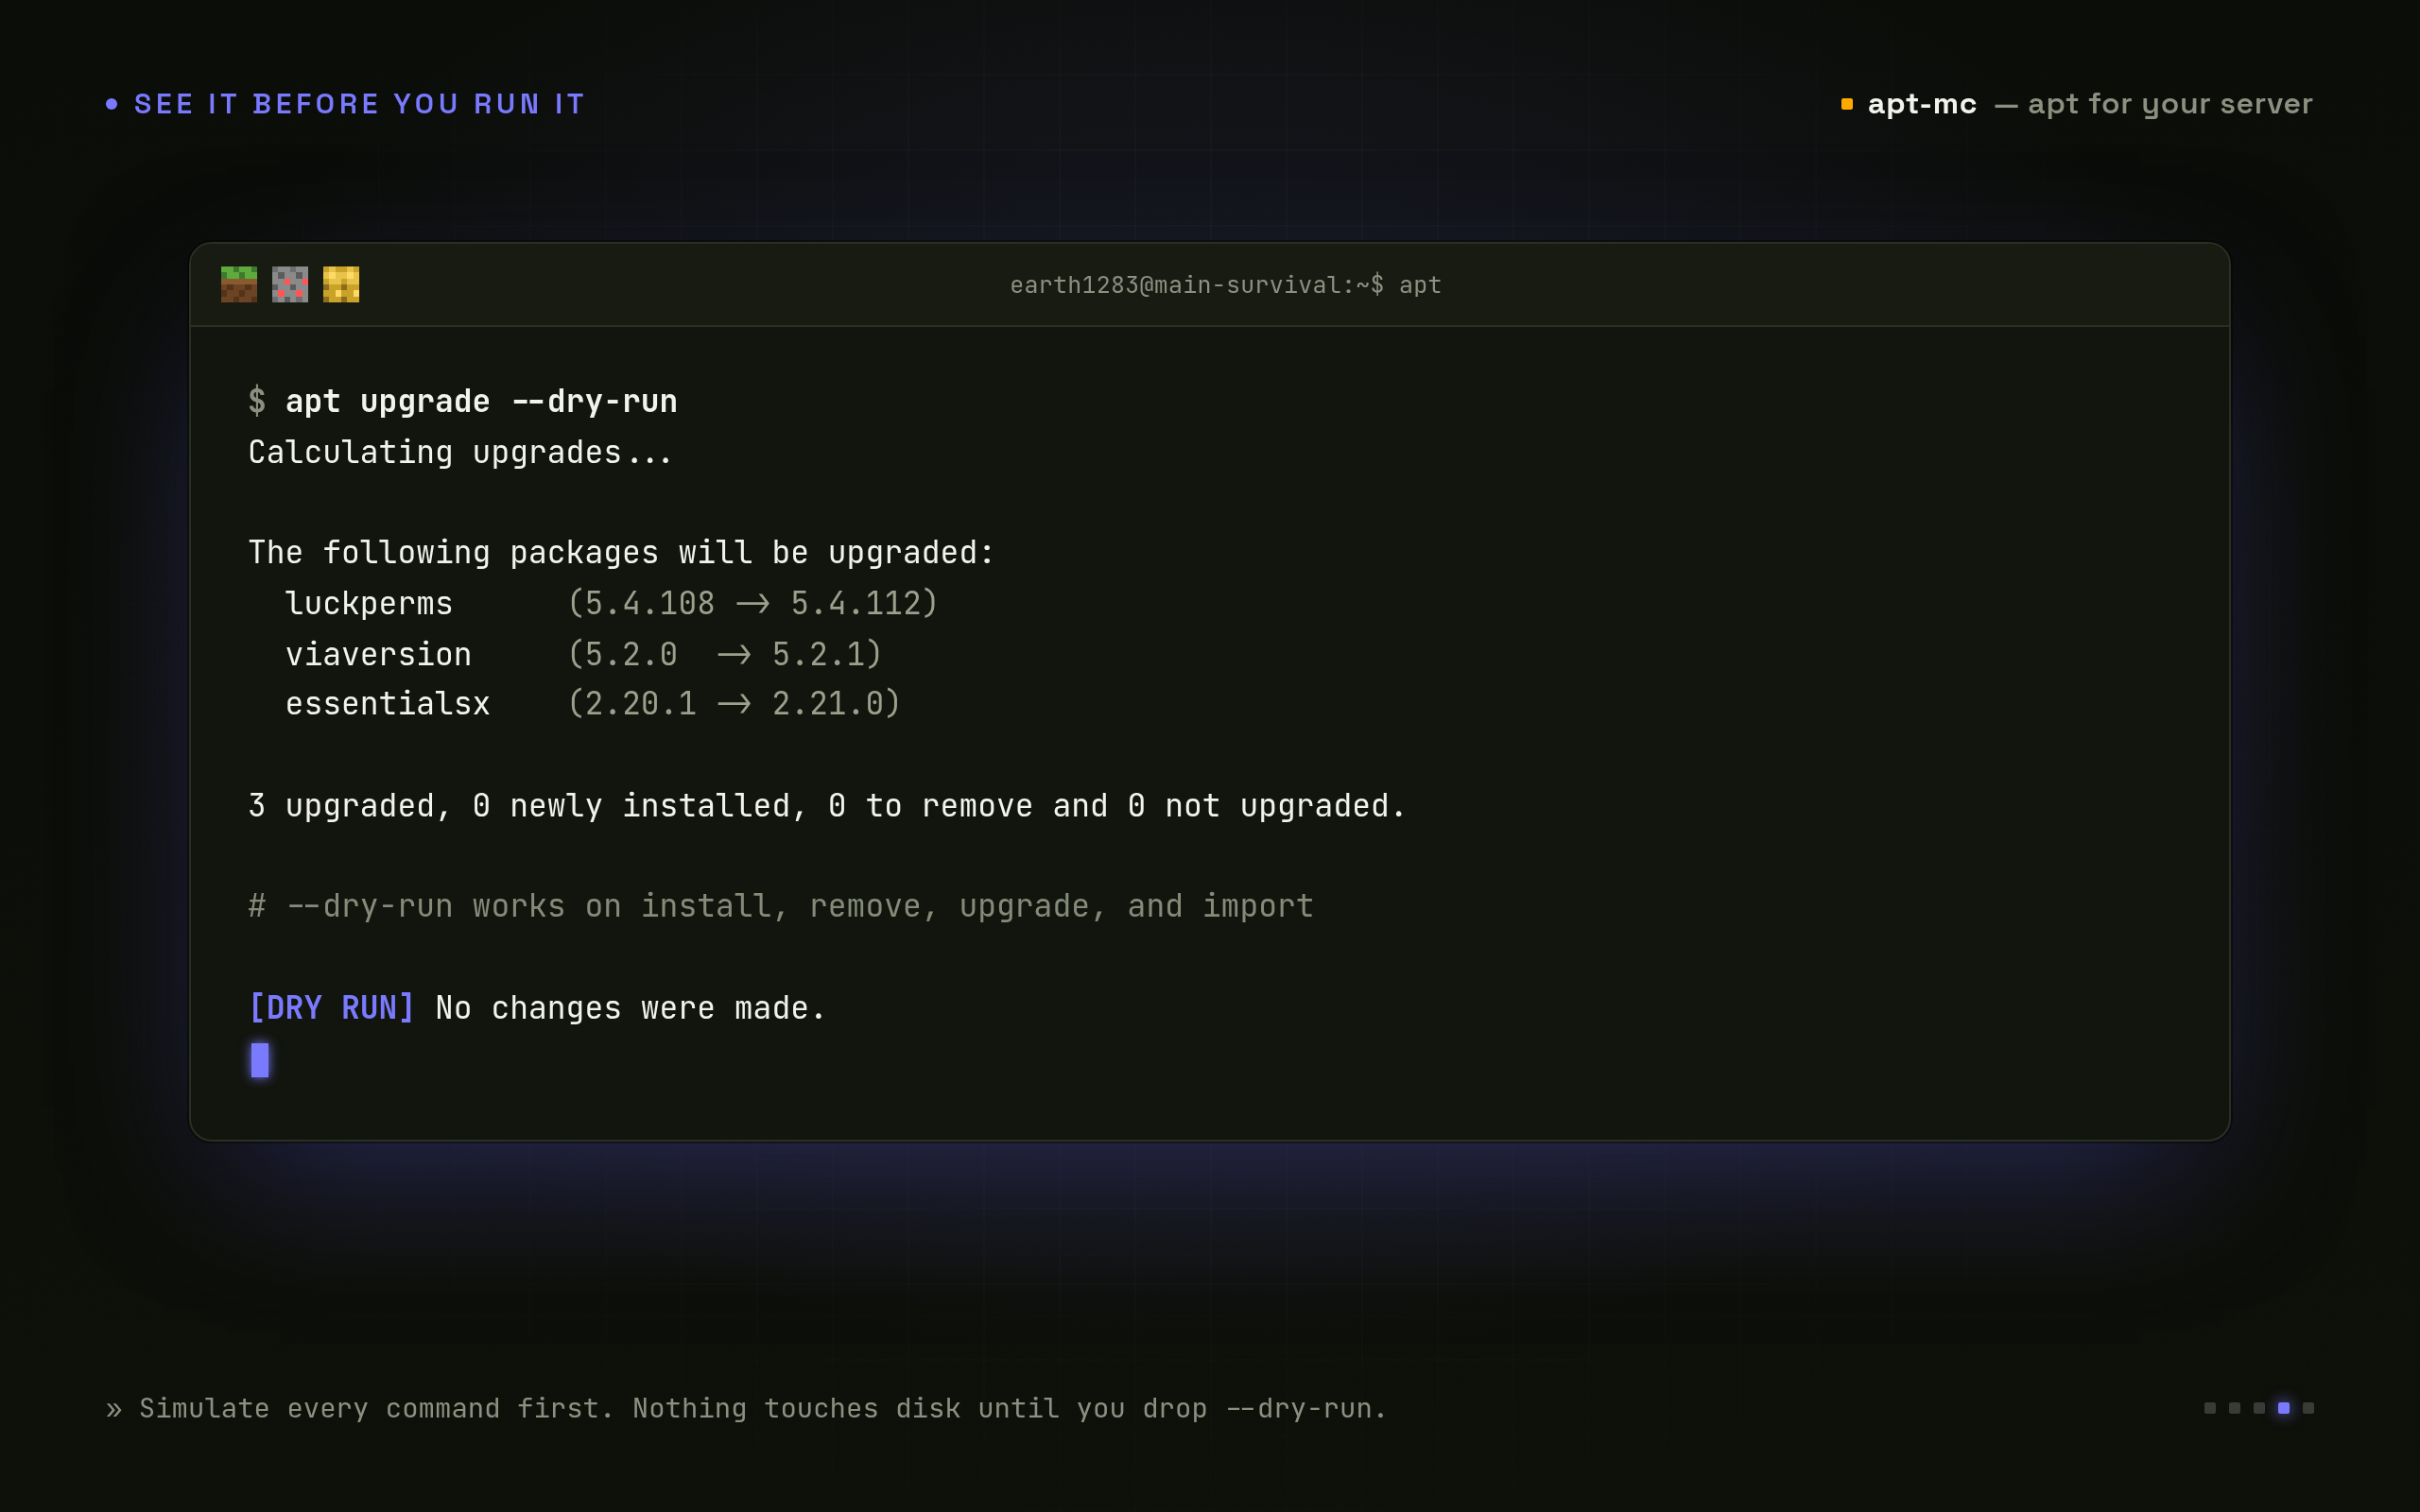The width and height of the screenshot is (2420, 1512).
Task: Click the 'SEE IT BEFORE YOU RUN IT' heading
Action: pyautogui.click(x=359, y=104)
